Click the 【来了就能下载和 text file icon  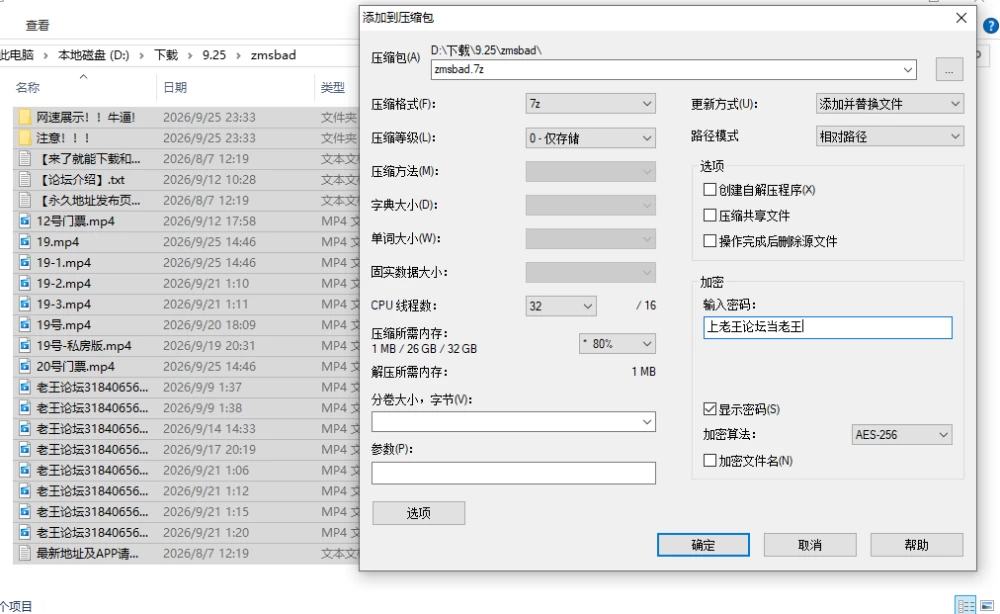tap(25, 159)
